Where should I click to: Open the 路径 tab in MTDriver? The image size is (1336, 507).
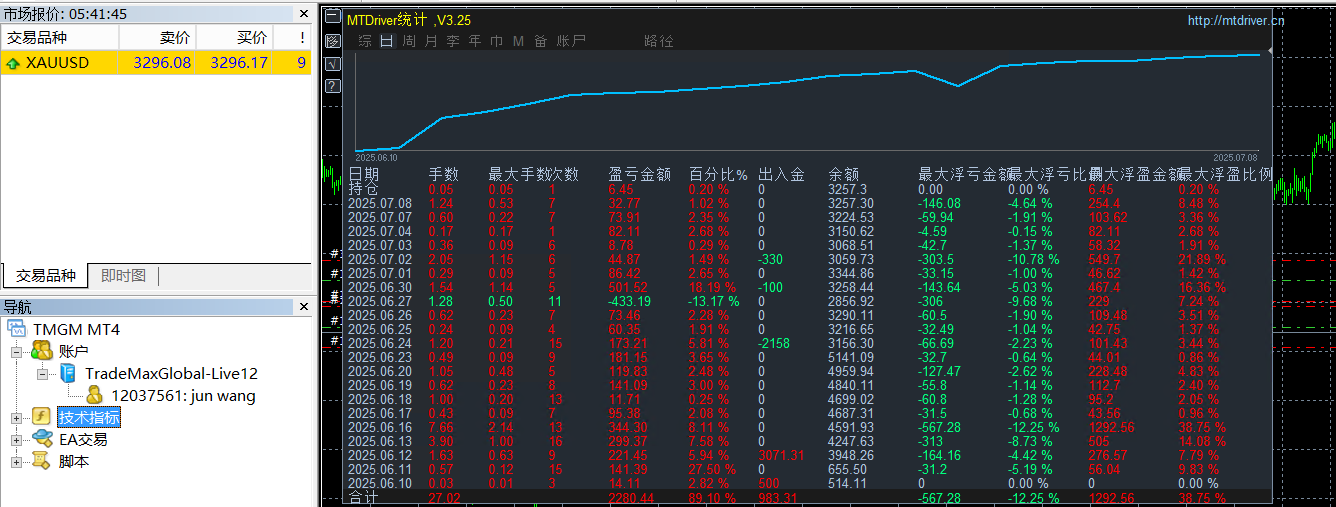tap(659, 41)
